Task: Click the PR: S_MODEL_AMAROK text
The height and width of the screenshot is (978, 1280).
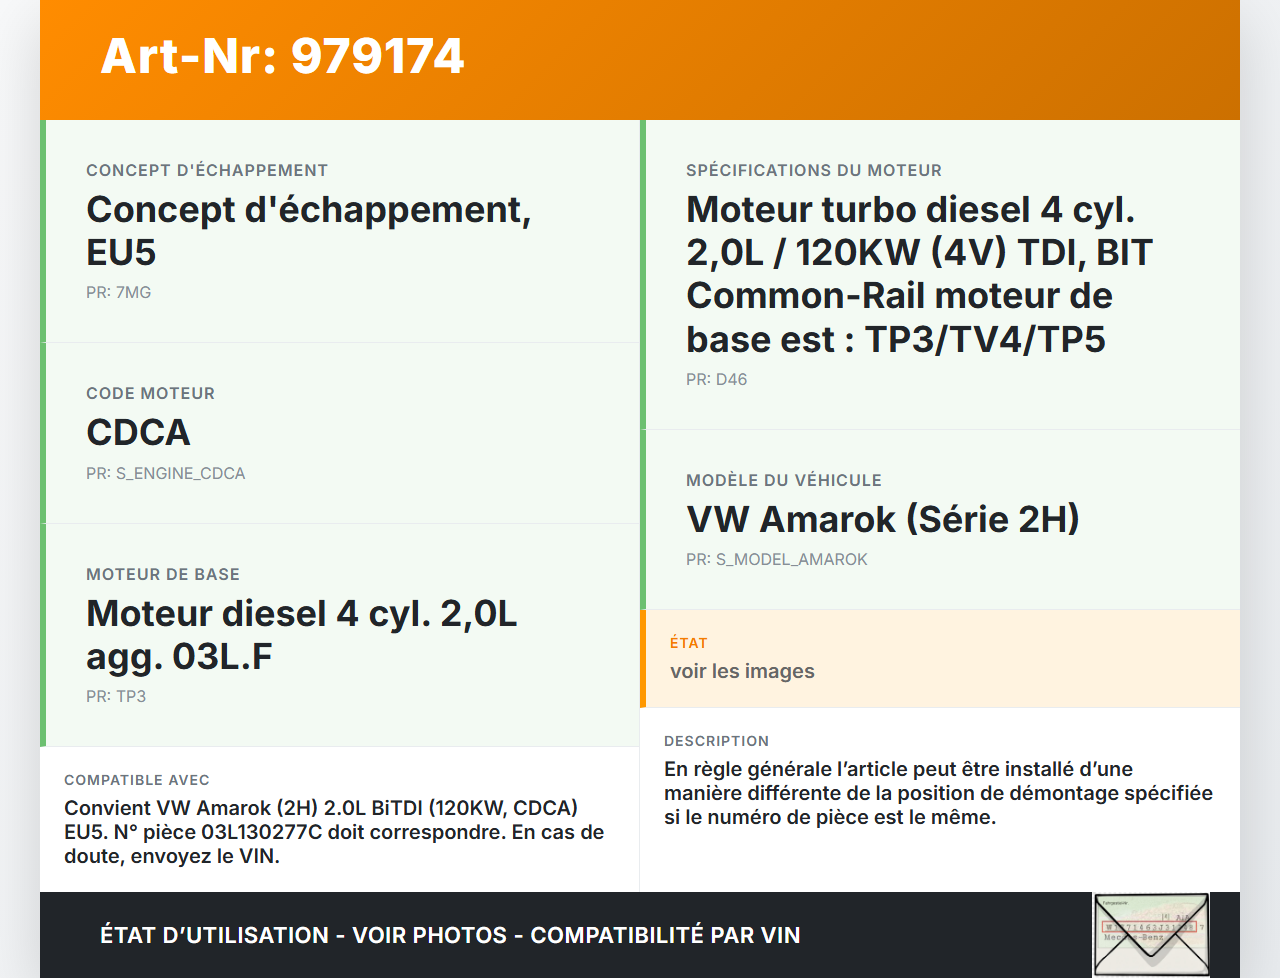Action: pyautogui.click(x=777, y=559)
